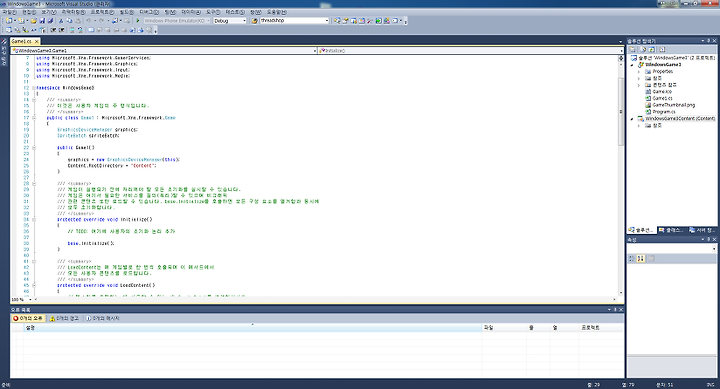This screenshot has width=720, height=389.
Task: Open the View (보기) menu
Action: point(49,12)
